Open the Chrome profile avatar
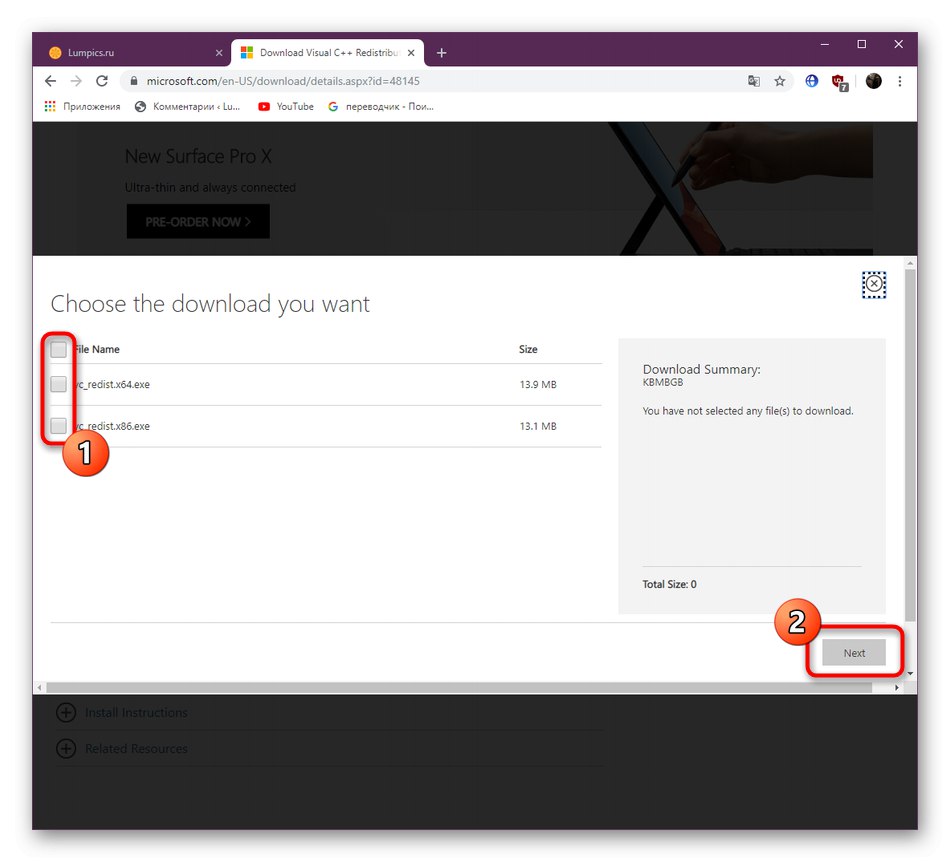The image size is (950, 862). click(x=873, y=81)
